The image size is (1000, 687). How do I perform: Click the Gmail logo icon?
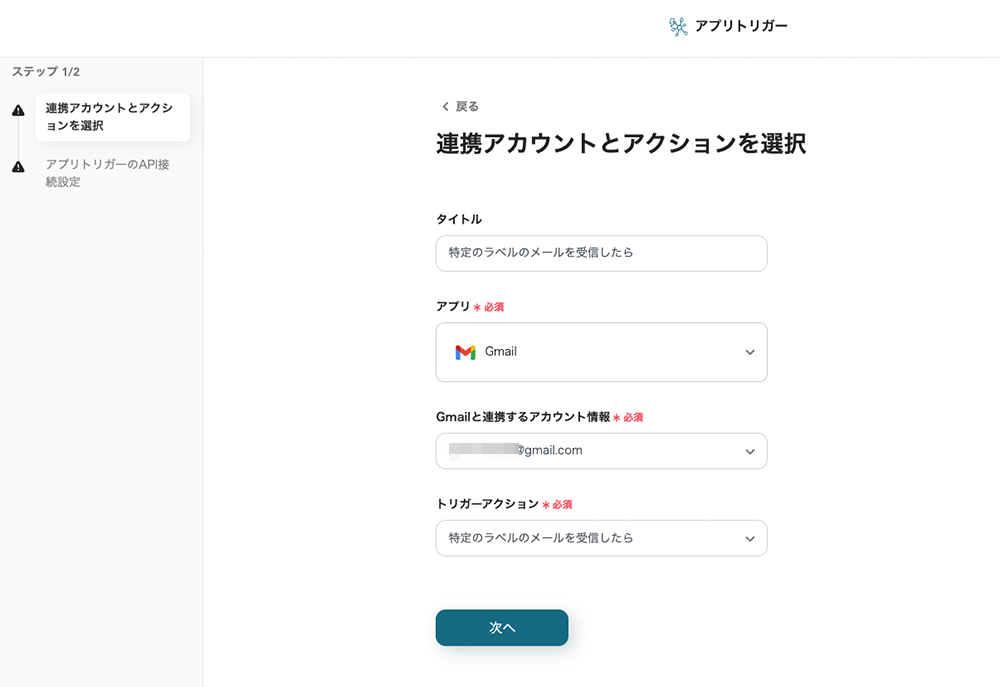[465, 352]
